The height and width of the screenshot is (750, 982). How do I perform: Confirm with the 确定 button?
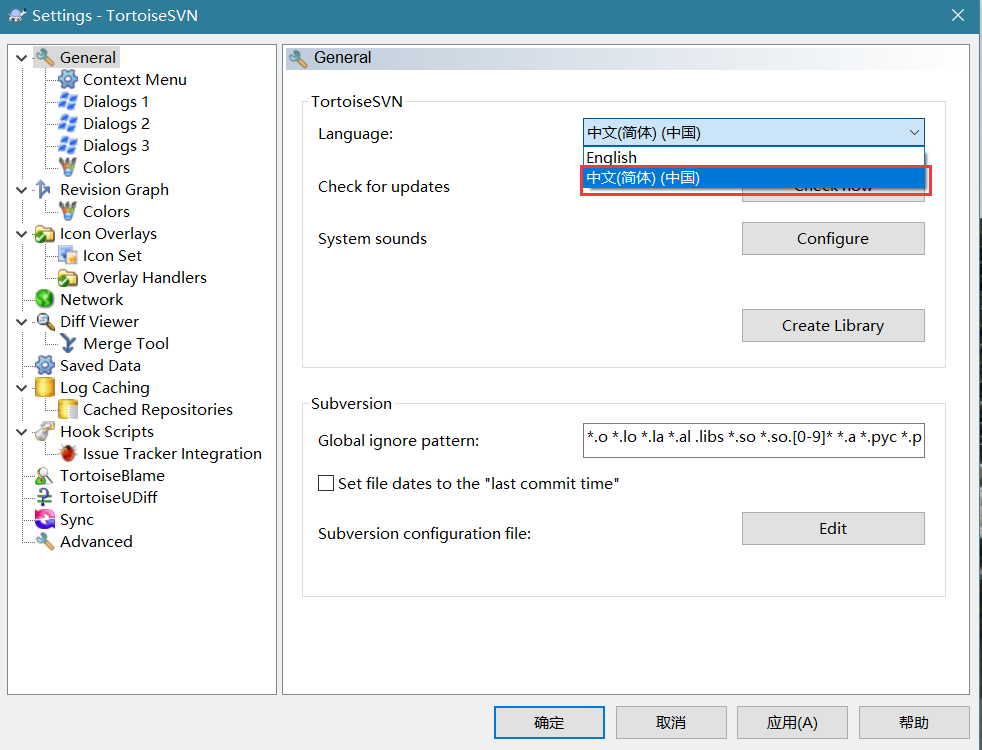point(549,722)
